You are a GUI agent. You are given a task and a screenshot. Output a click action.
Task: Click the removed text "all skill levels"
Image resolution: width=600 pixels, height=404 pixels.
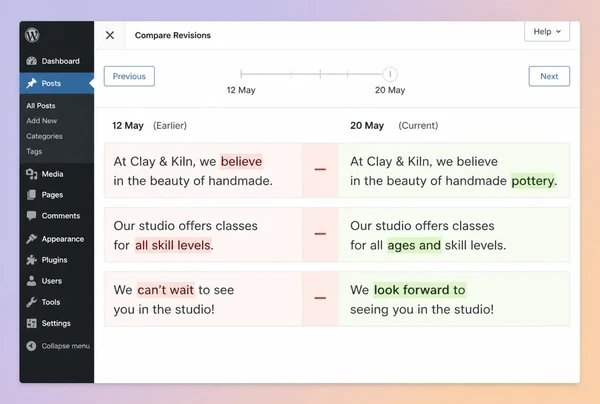[x=173, y=245]
